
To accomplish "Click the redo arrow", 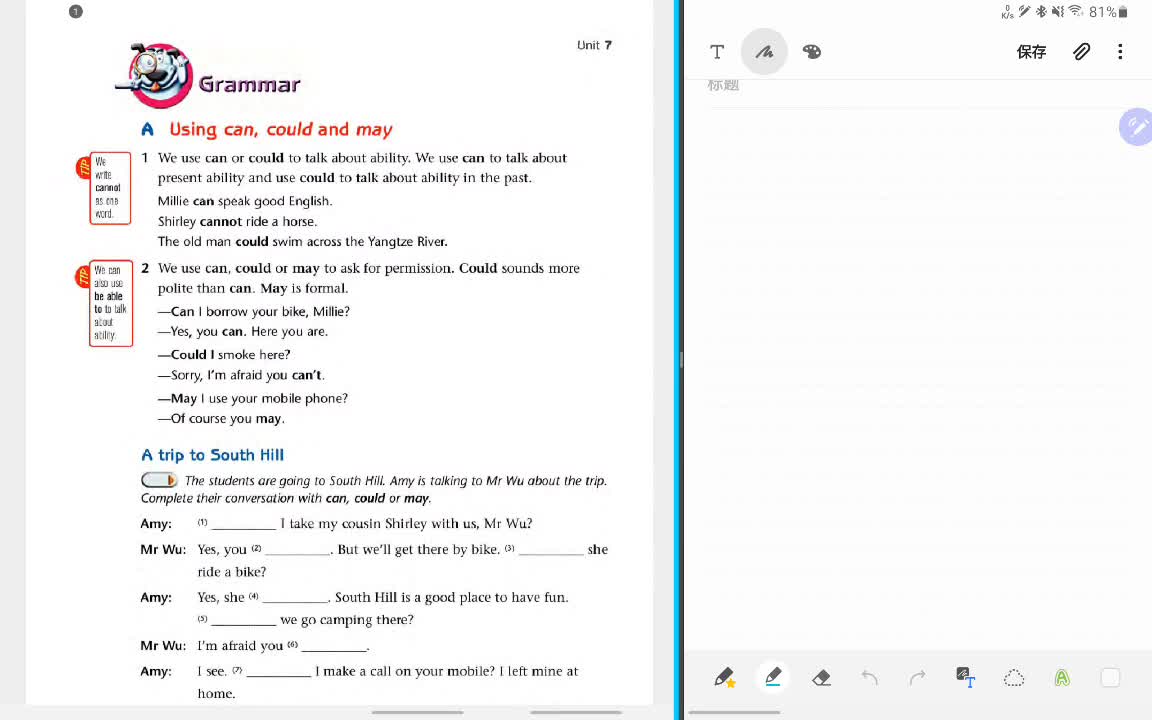I will (x=918, y=677).
